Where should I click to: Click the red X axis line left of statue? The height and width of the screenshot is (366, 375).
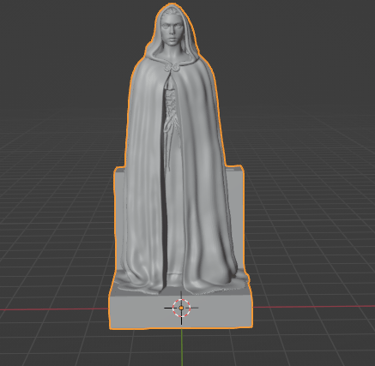point(53,309)
